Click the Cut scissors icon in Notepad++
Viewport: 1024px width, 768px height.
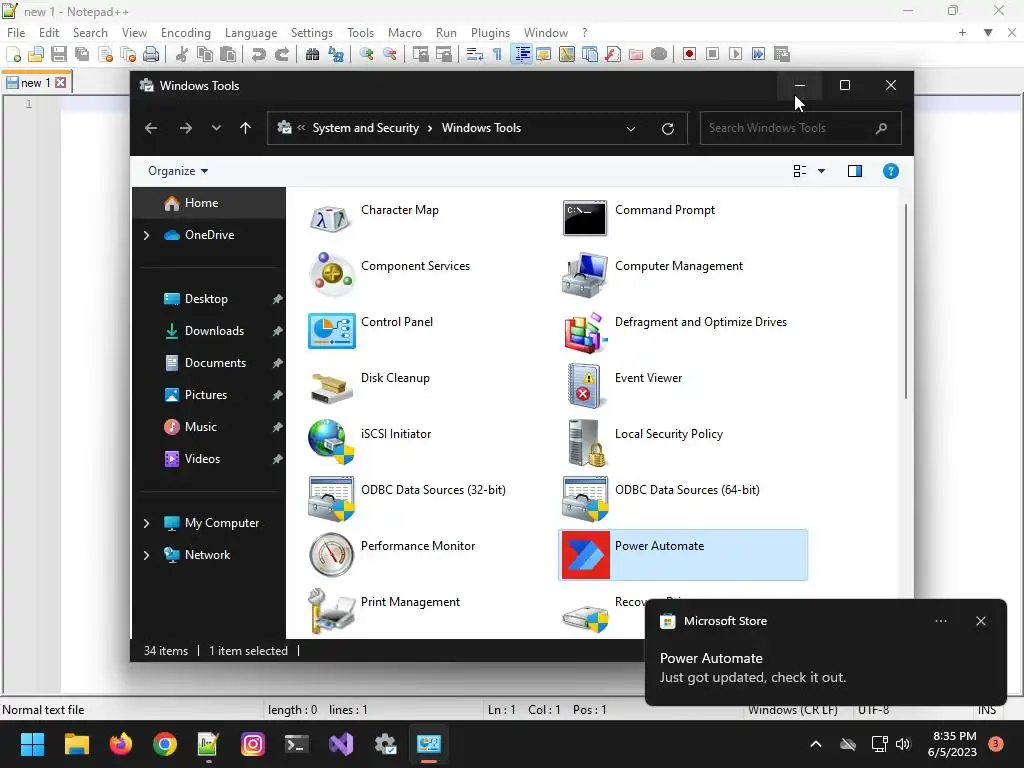point(182,54)
